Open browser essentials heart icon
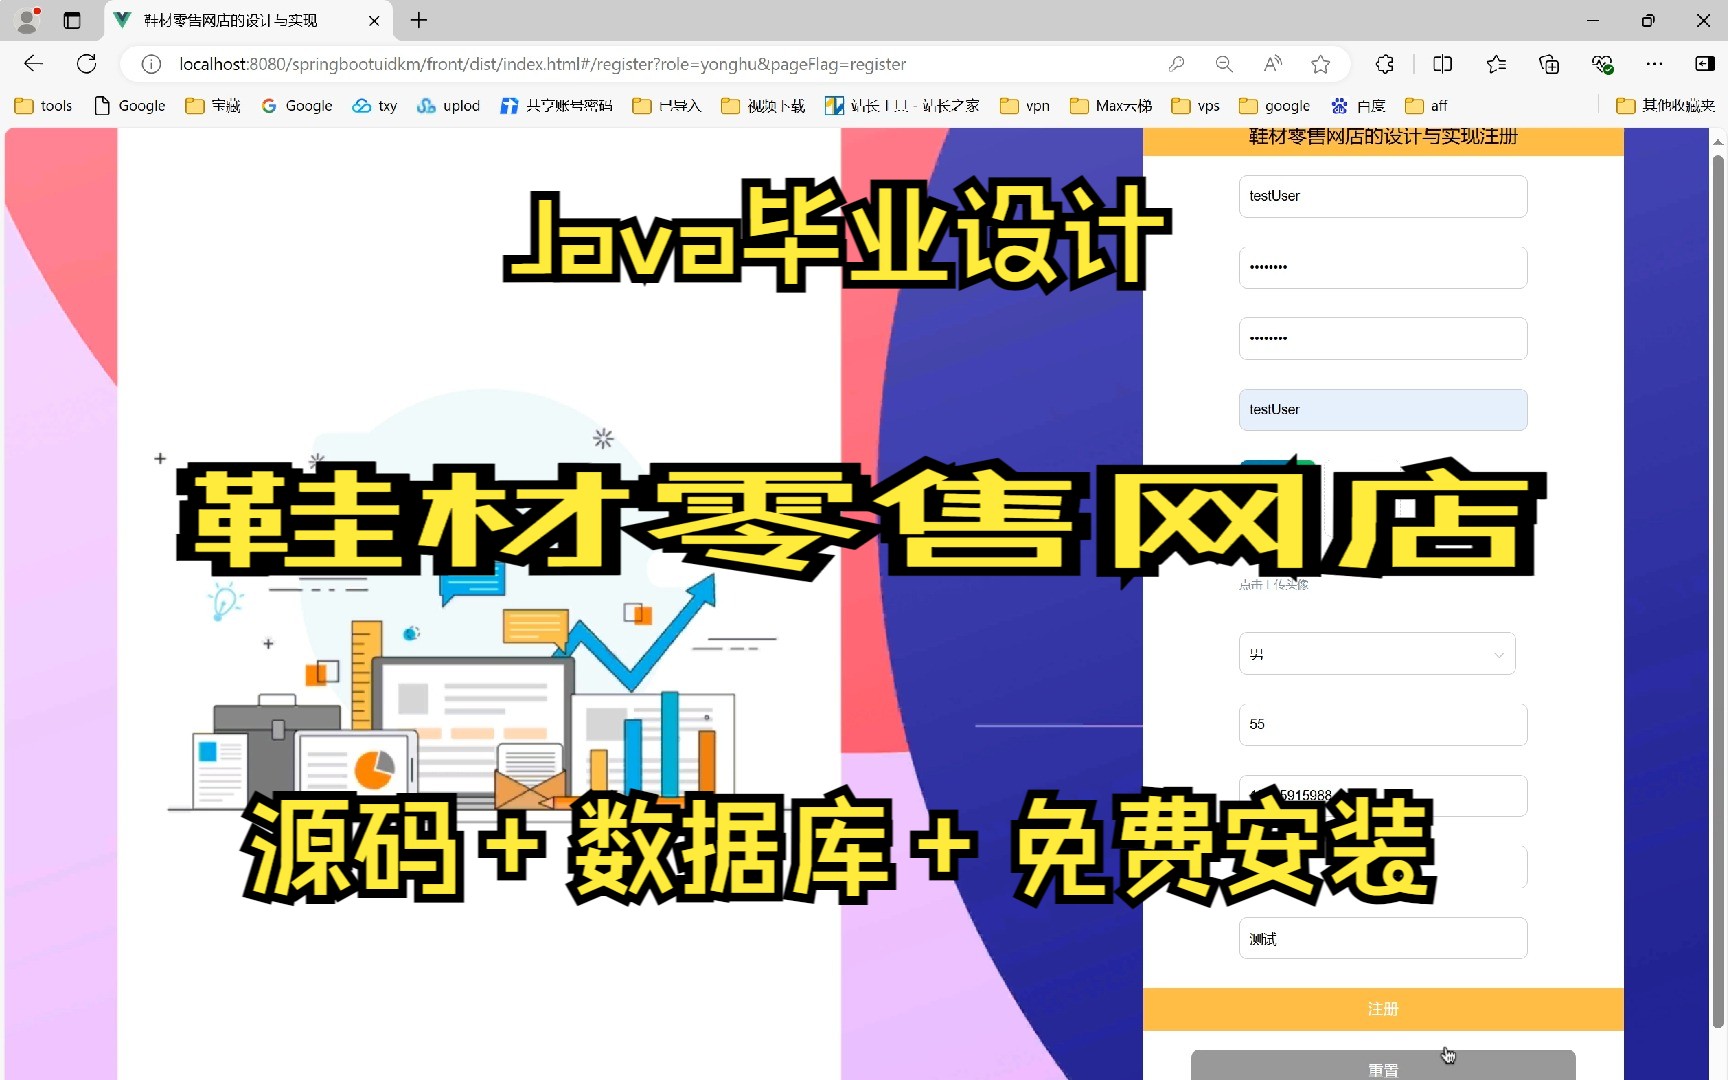The image size is (1728, 1080). coord(1602,64)
